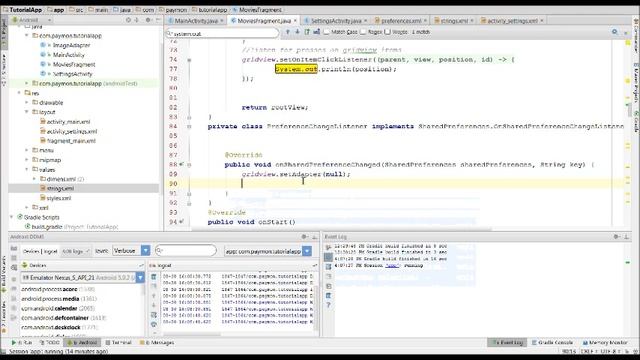Screen dimensions: 640x360
Task: Close the activity_settings.xml tab
Action: [x=542, y=20]
